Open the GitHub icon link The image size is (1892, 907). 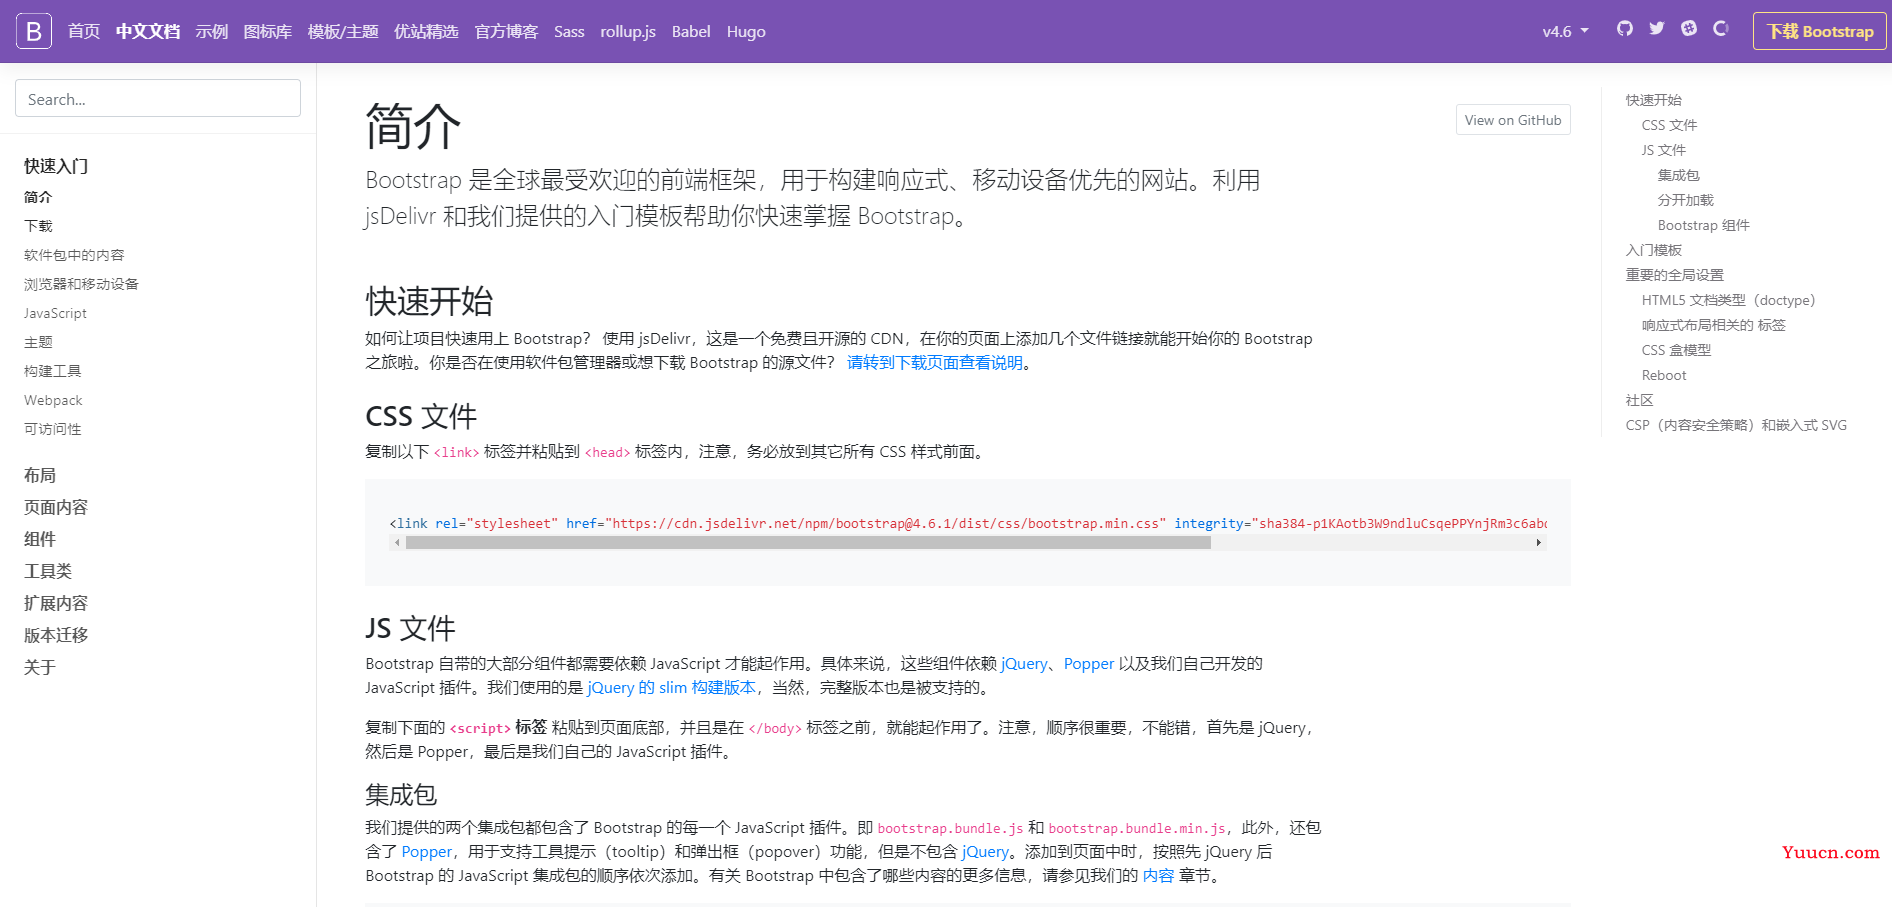[1625, 28]
